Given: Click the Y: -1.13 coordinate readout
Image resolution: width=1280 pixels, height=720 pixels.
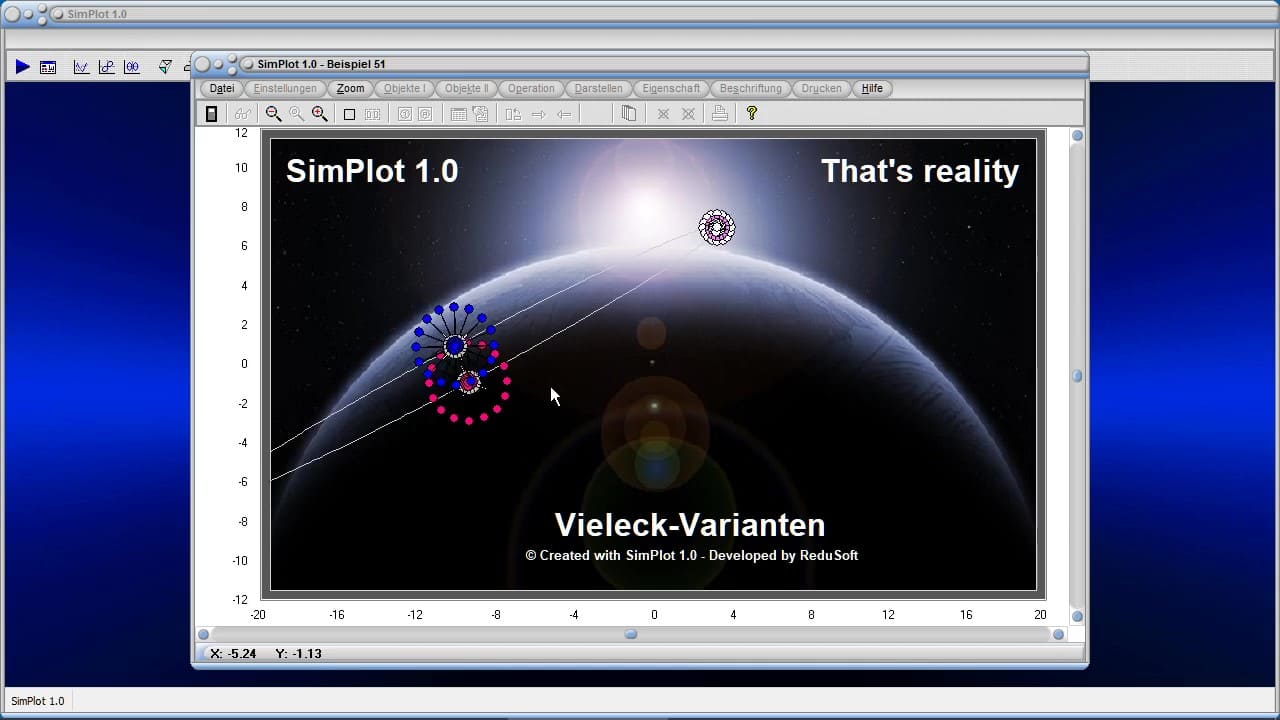Looking at the screenshot, I should pyautogui.click(x=298, y=654).
